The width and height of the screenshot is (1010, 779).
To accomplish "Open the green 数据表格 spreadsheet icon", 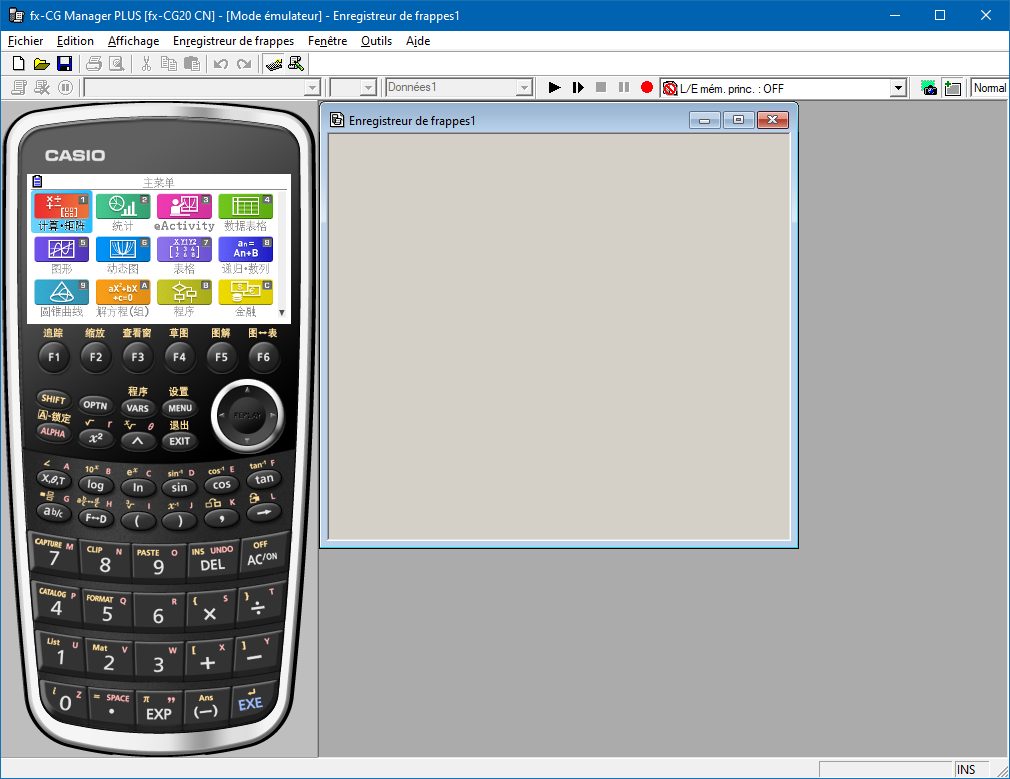I will point(245,212).
